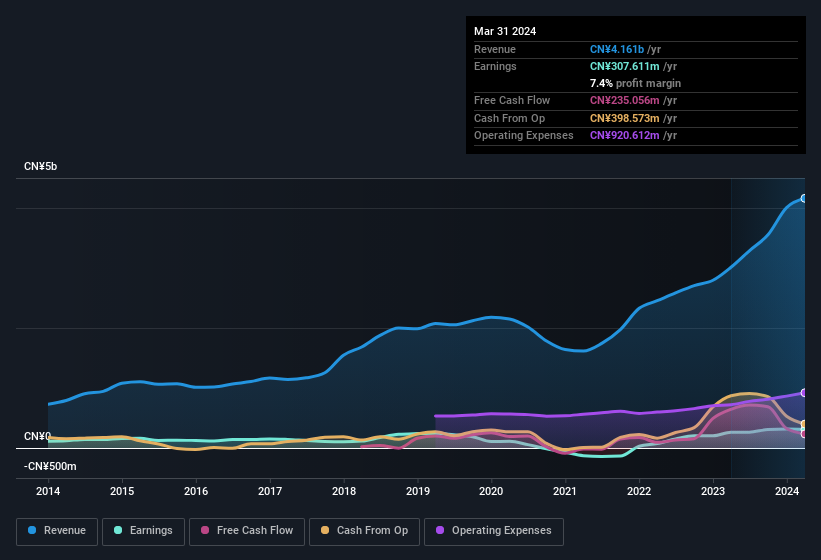
Task: Click the CN¥398.573m cash from op value
Action: pyautogui.click(x=625, y=118)
